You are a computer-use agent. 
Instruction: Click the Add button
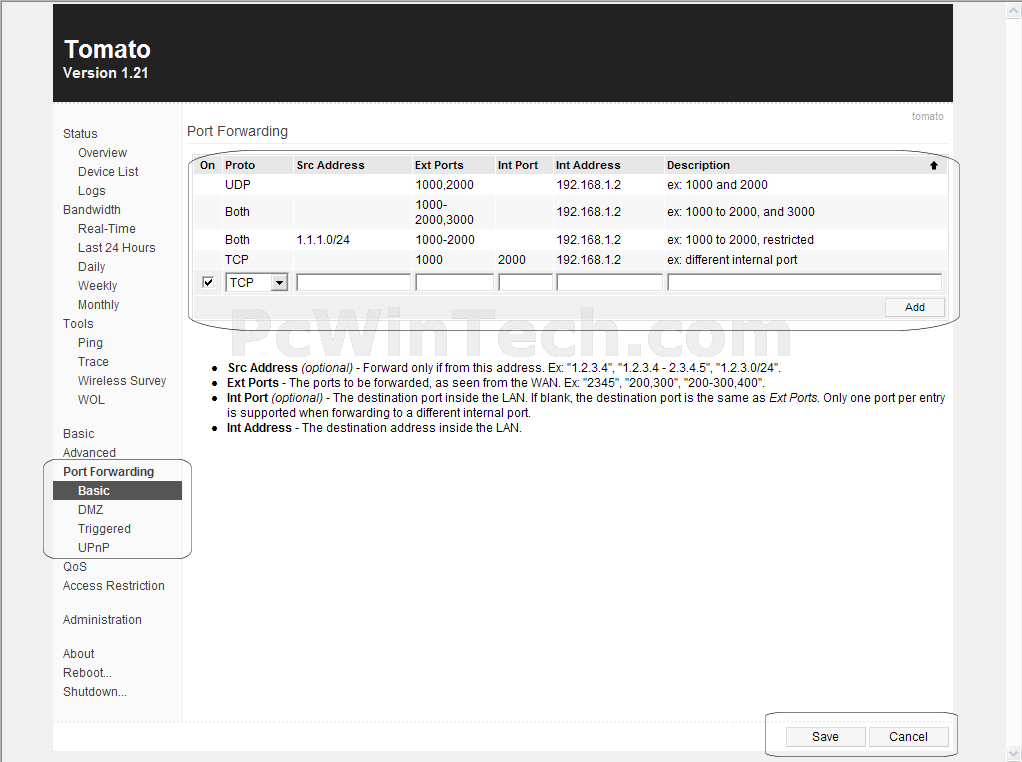[x=914, y=307]
